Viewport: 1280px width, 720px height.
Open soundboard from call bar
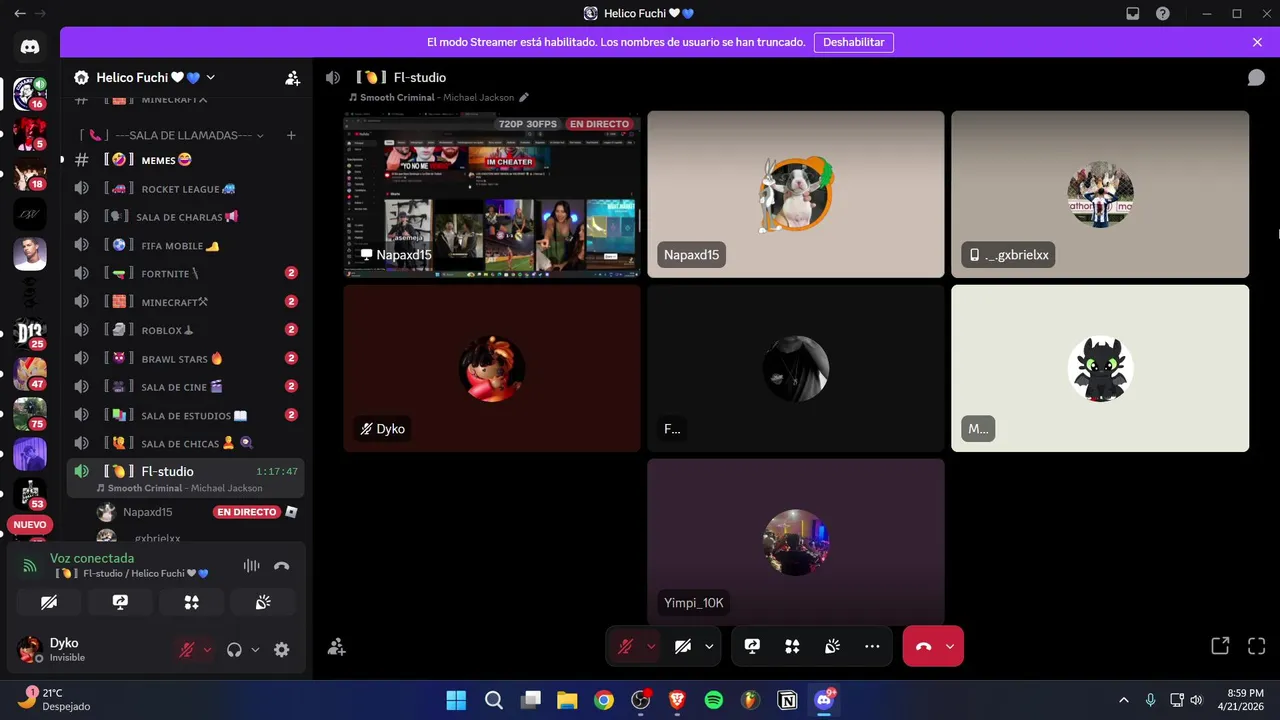[832, 647]
